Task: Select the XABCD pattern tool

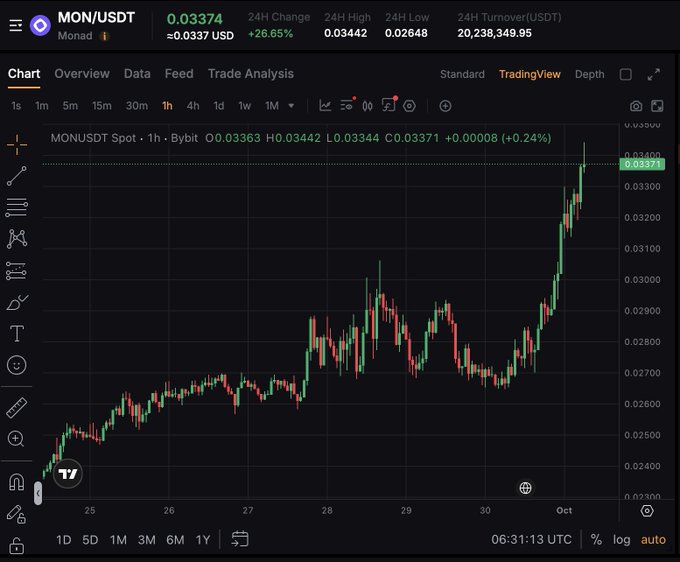Action: coord(17,239)
